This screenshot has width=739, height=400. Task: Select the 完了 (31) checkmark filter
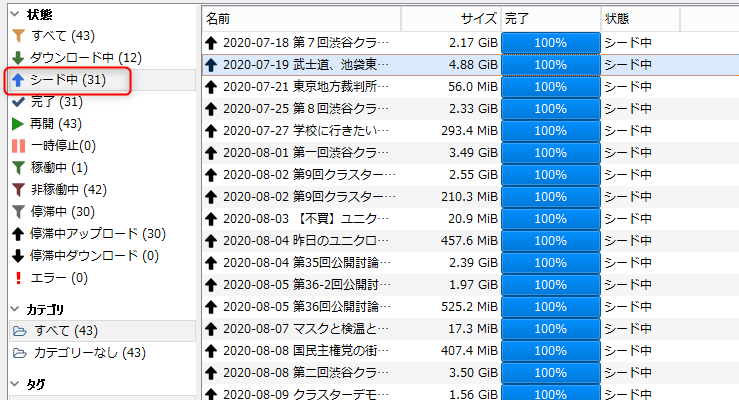[18, 101]
